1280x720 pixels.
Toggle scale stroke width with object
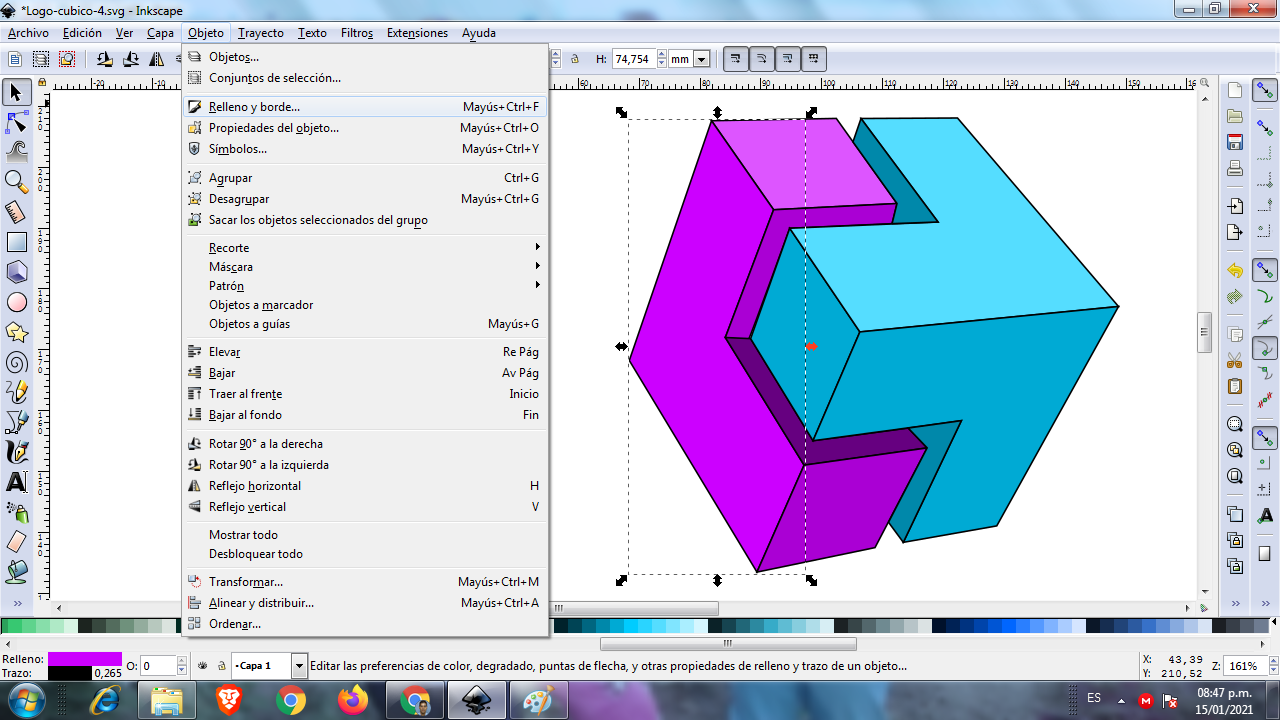[735, 59]
